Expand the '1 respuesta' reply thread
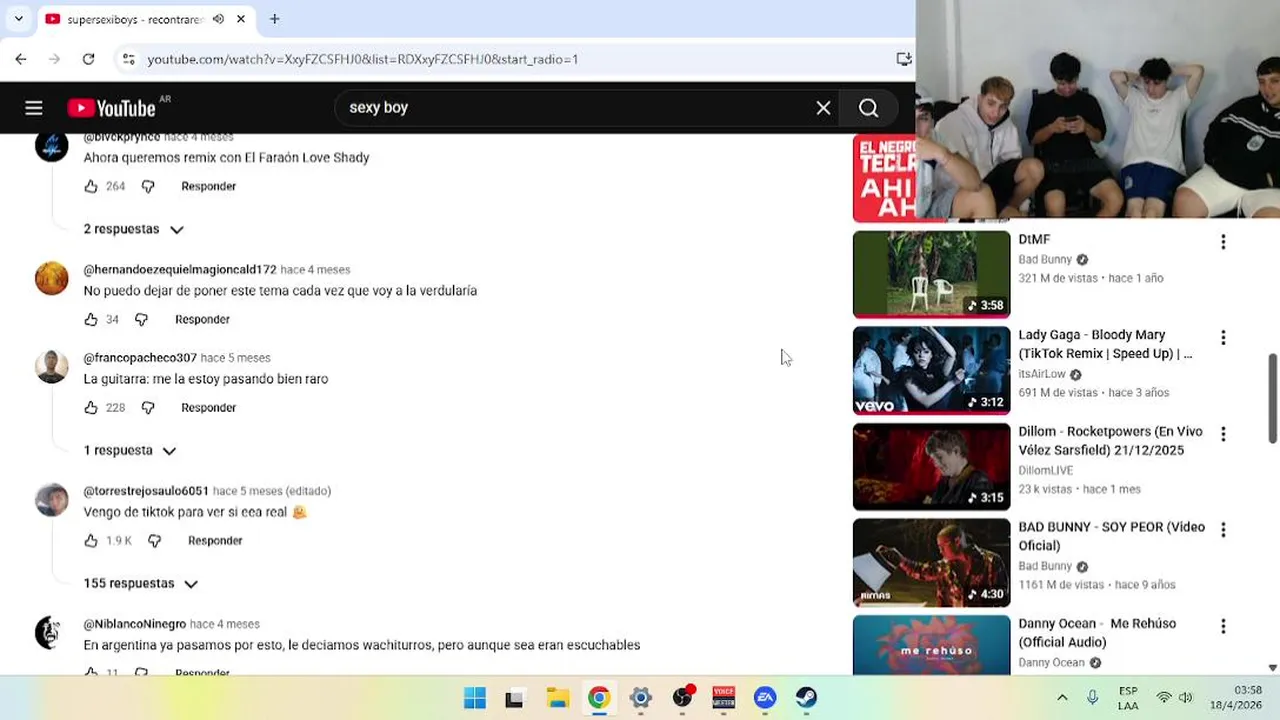The width and height of the screenshot is (1280, 720). pyautogui.click(x=130, y=450)
